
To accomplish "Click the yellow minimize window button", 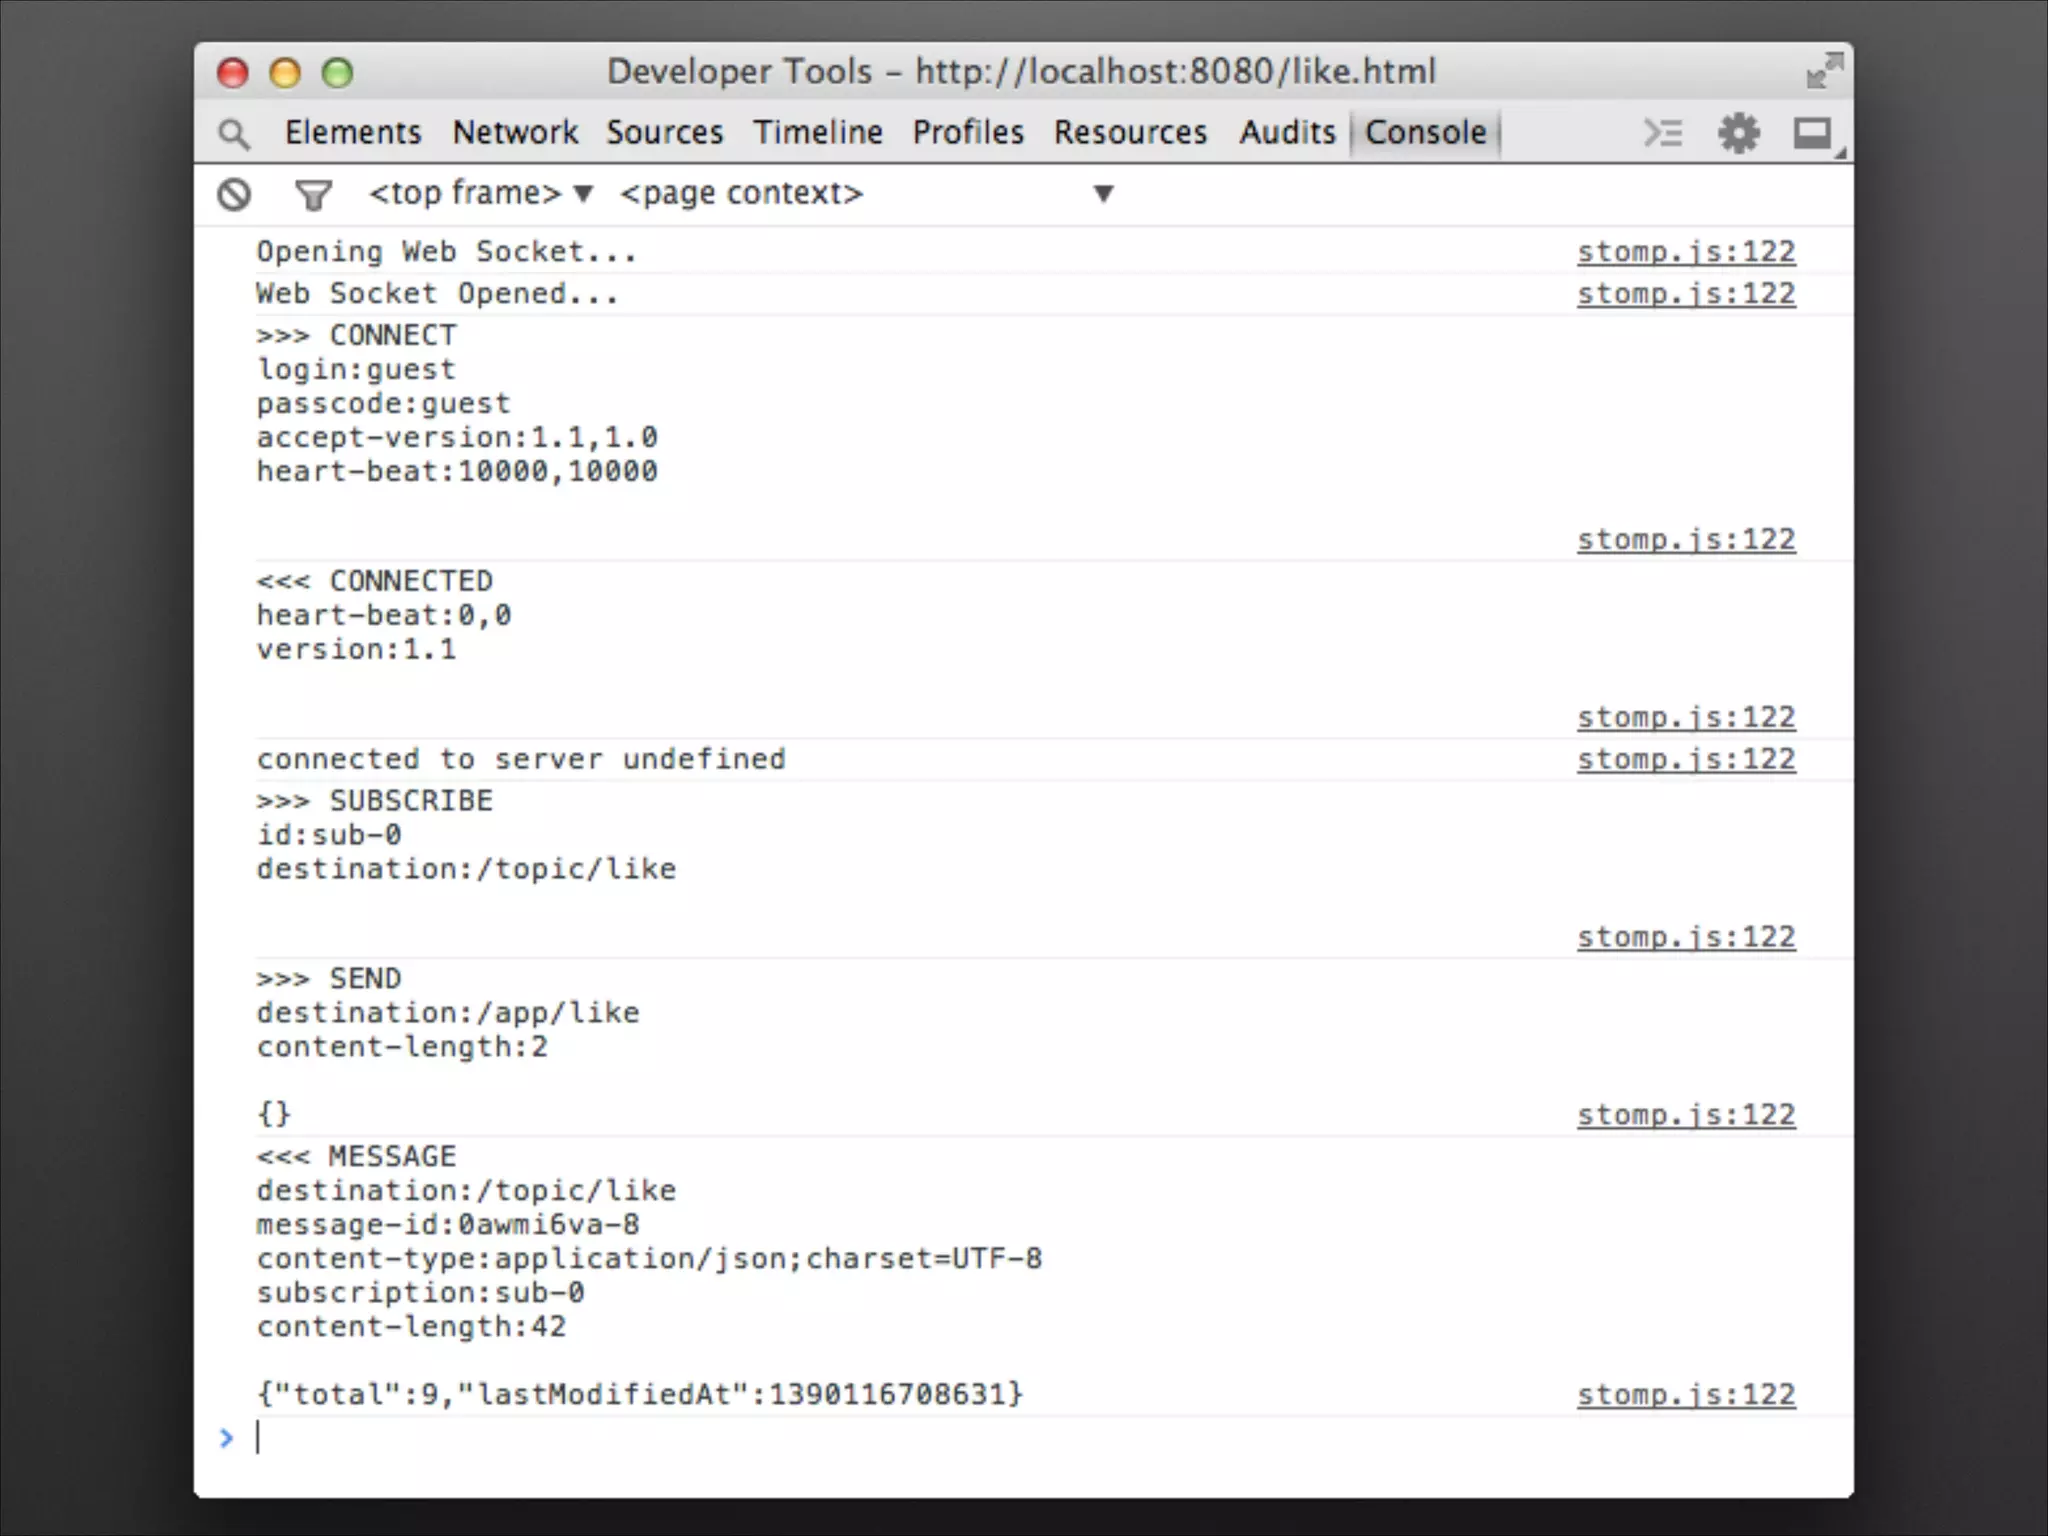I will (x=285, y=73).
